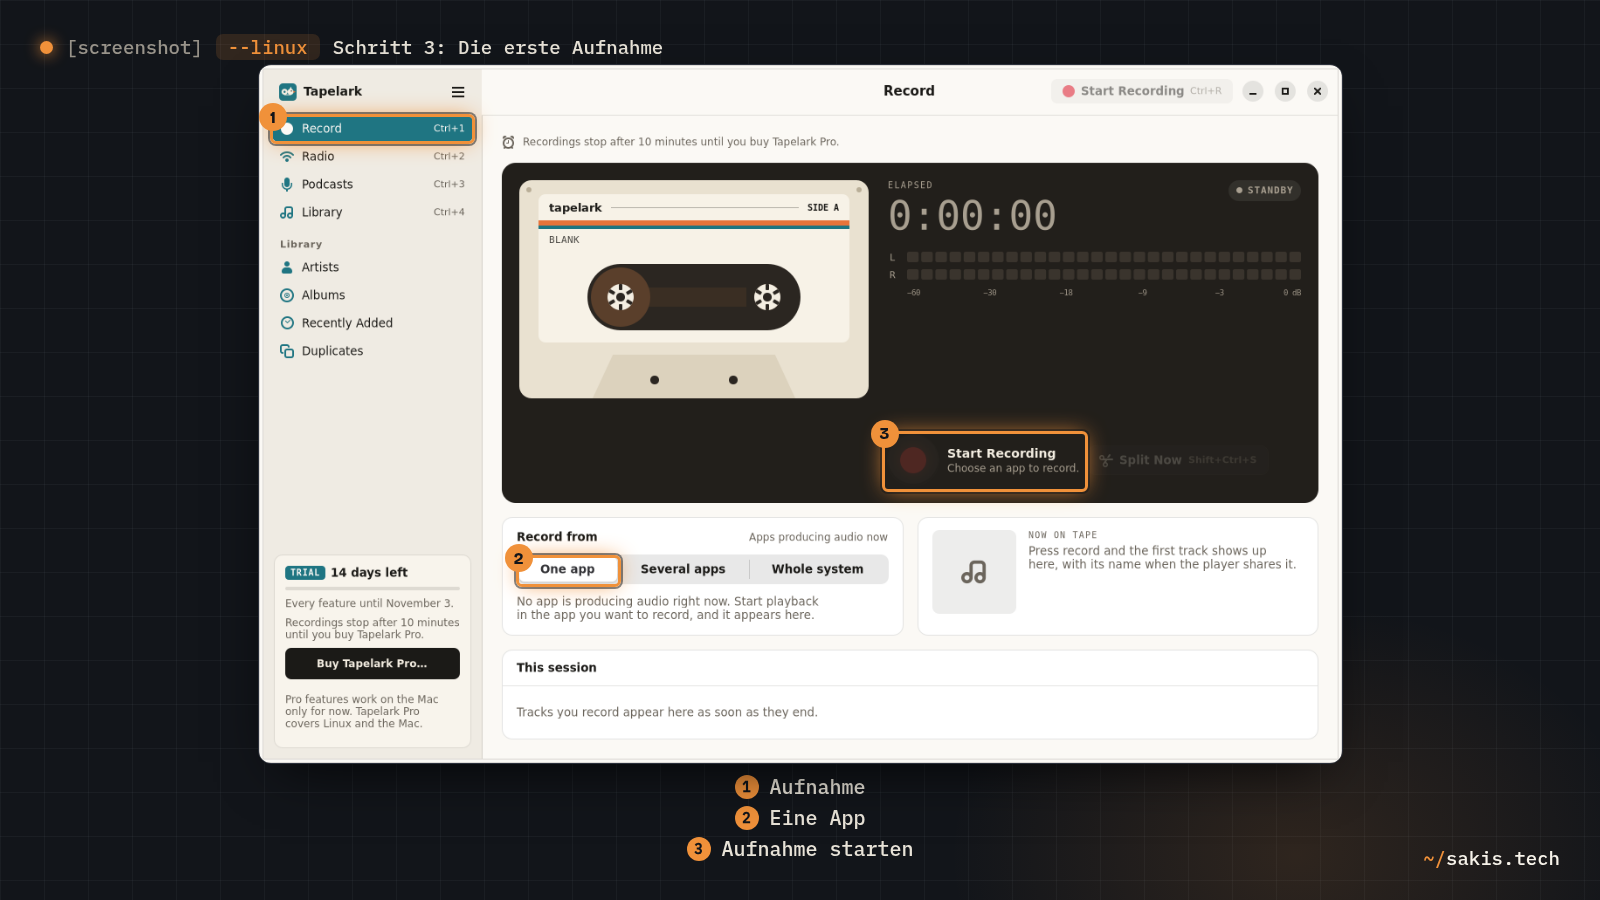Click Apps producing audio now label
The height and width of the screenshot is (900, 1600).
818,537
